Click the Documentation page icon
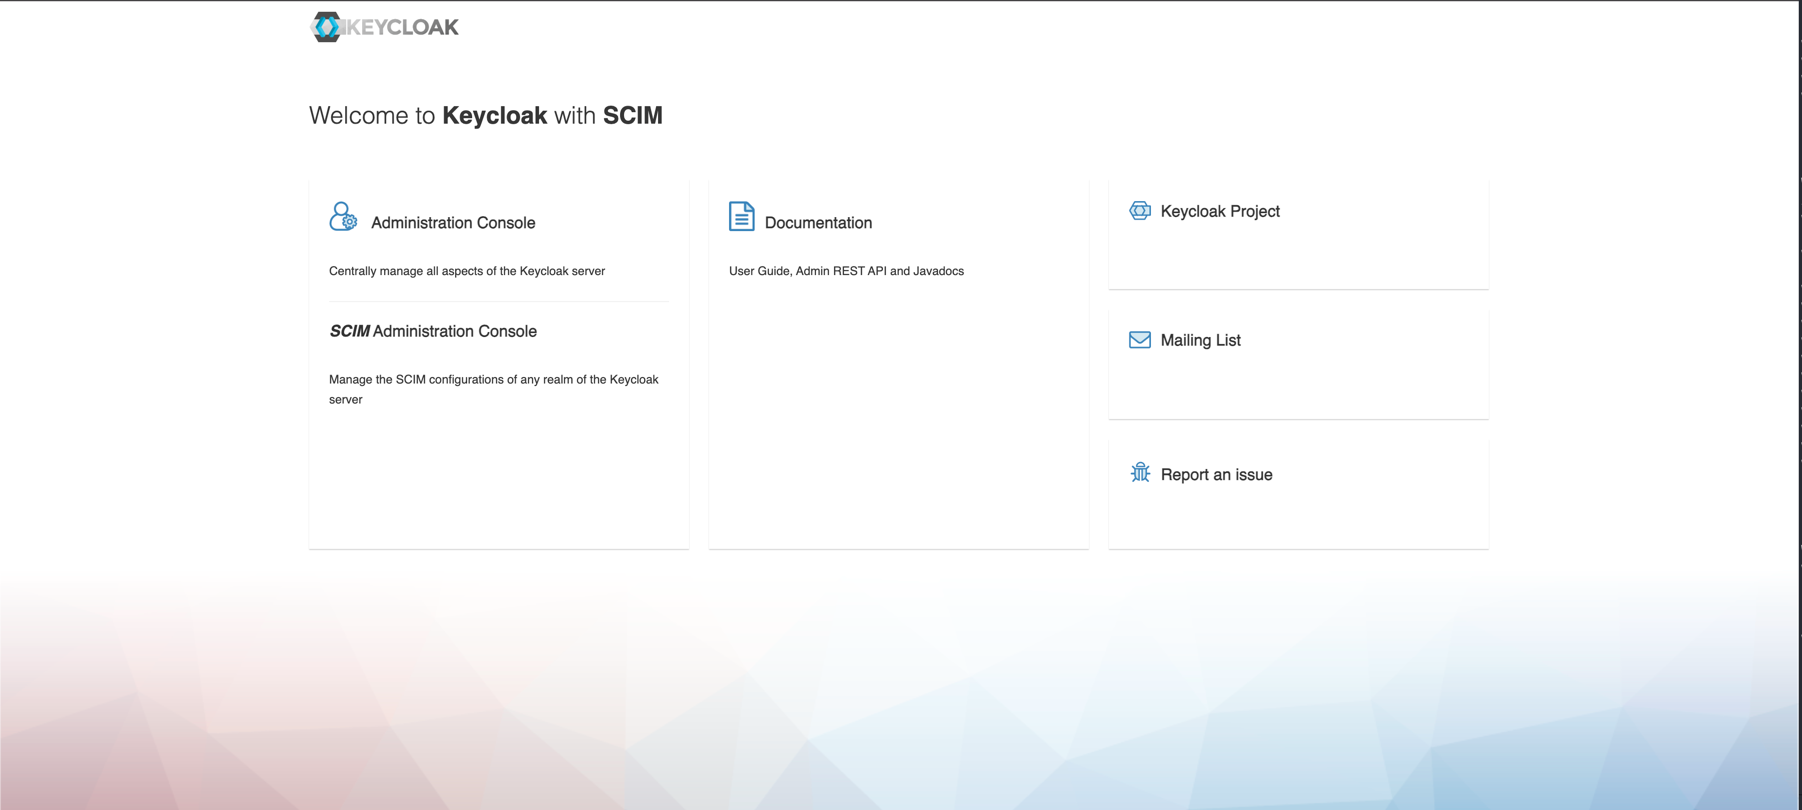 click(x=741, y=216)
